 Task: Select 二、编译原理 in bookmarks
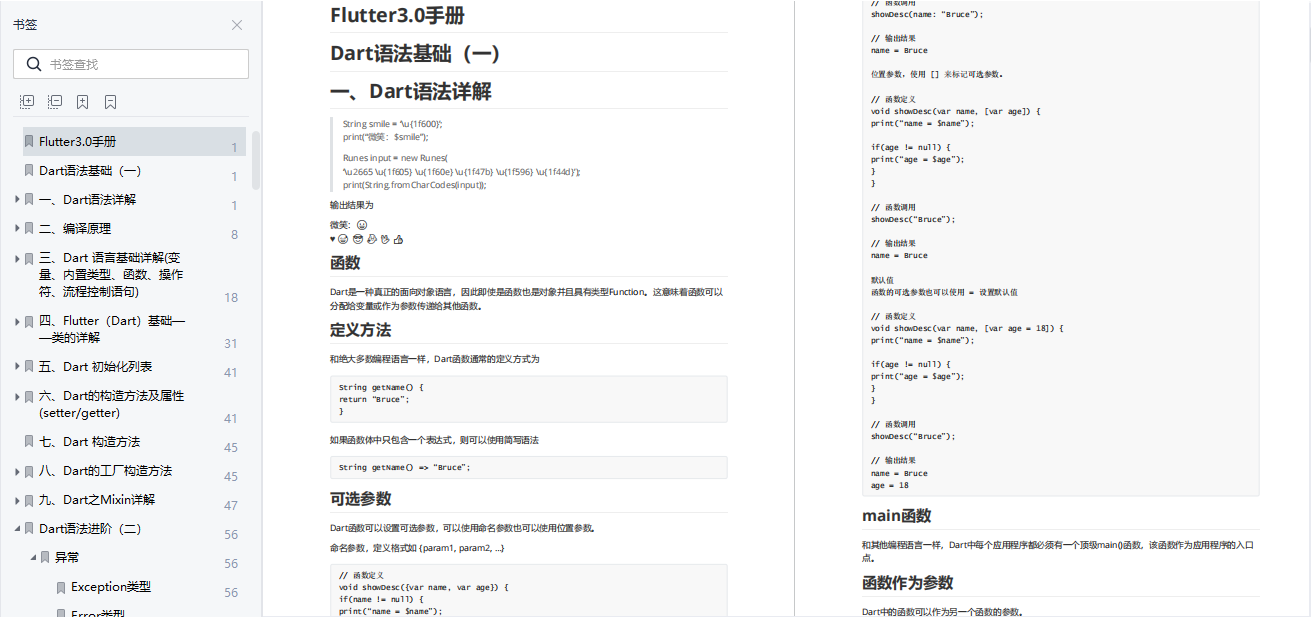pos(75,228)
